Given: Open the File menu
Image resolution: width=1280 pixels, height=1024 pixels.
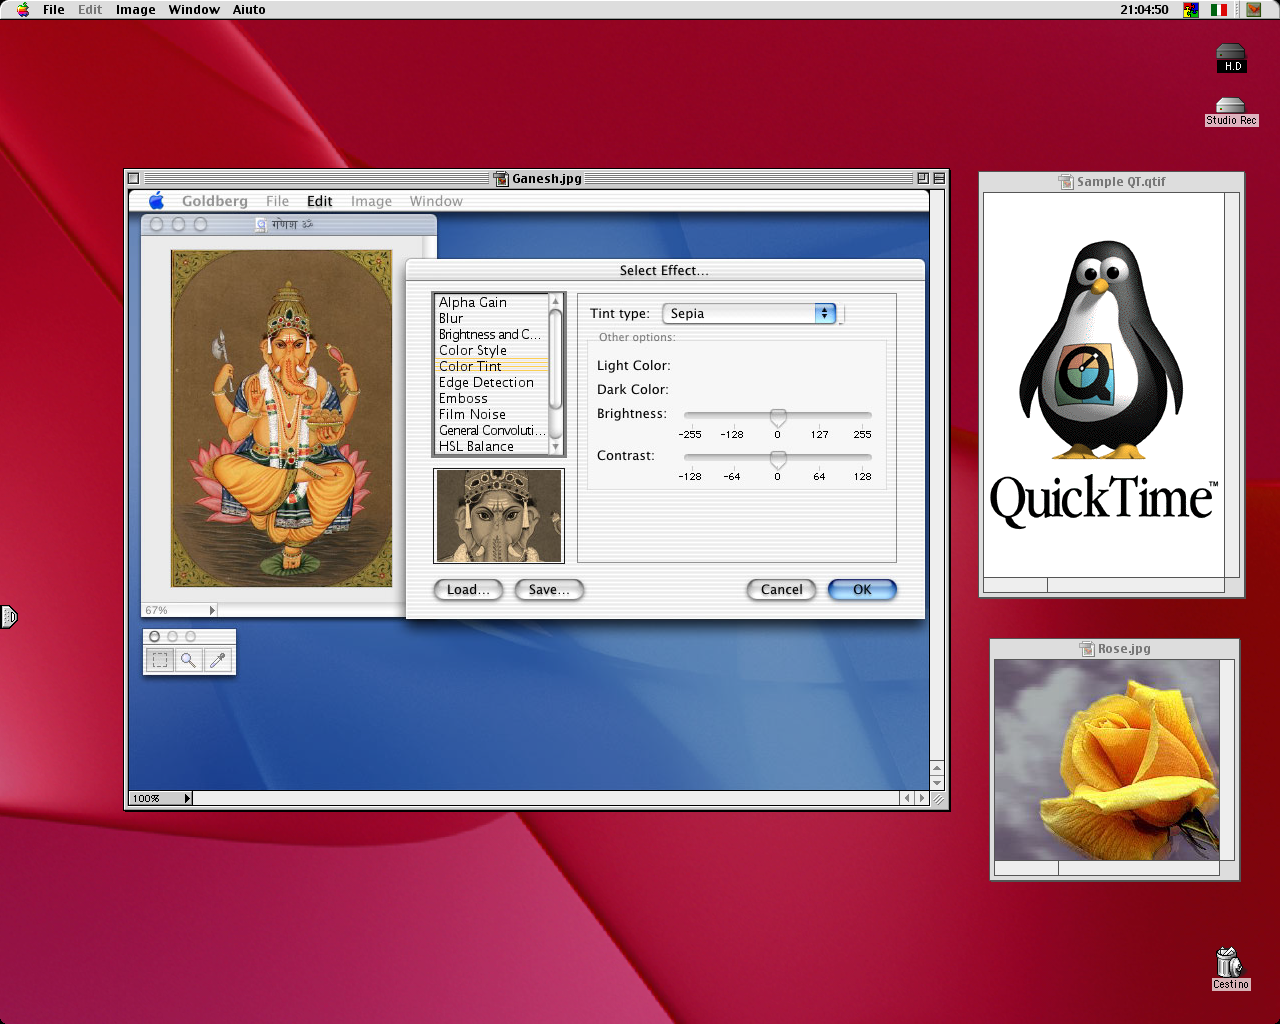Looking at the screenshot, I should (x=54, y=9).
